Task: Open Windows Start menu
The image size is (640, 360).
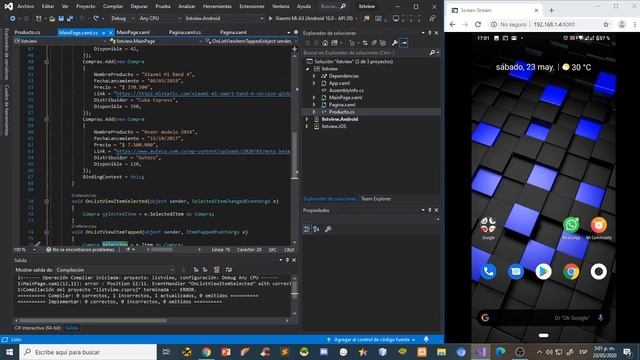Action: 9,352
